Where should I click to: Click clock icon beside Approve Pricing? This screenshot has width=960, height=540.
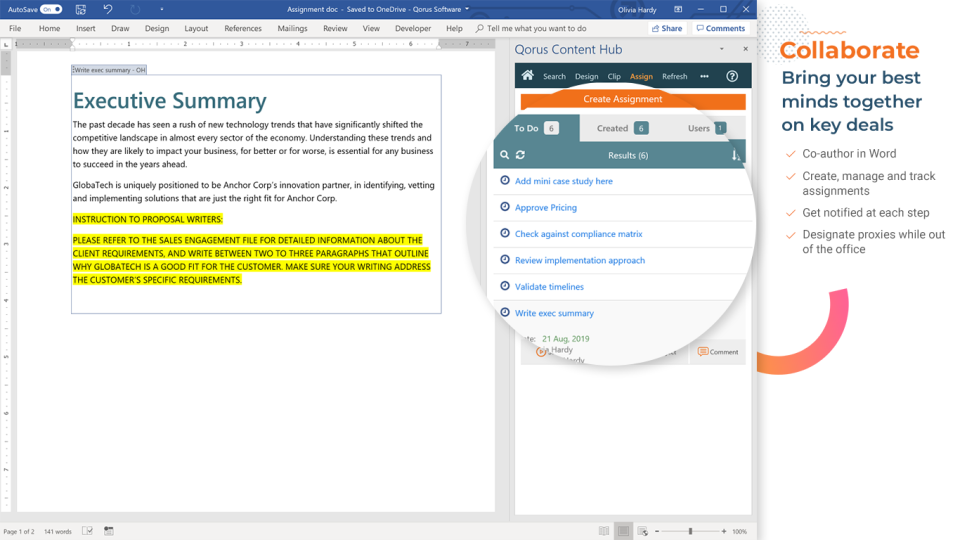[x=504, y=207]
